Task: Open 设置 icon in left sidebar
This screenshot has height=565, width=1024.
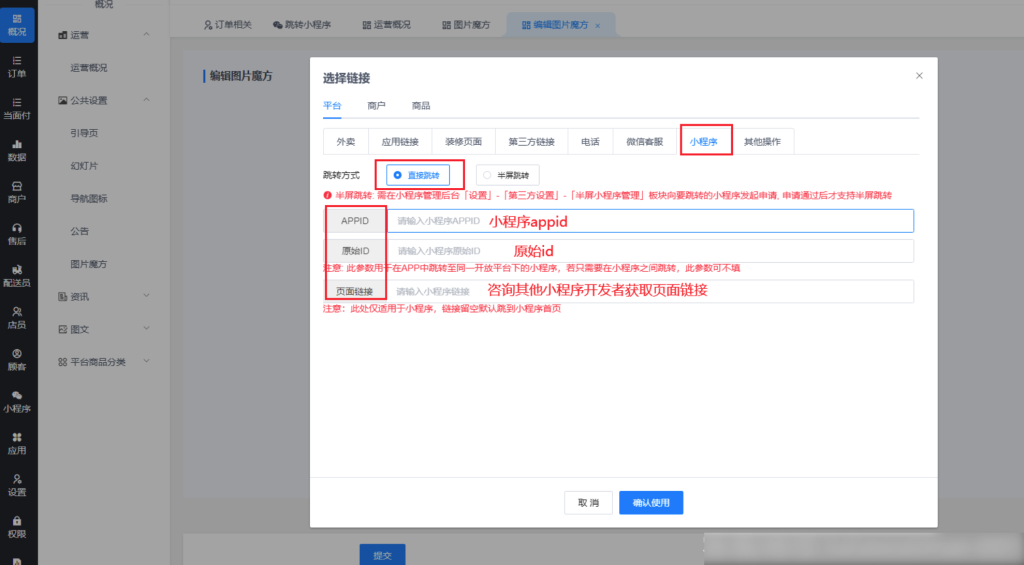Action: pyautogui.click(x=17, y=484)
